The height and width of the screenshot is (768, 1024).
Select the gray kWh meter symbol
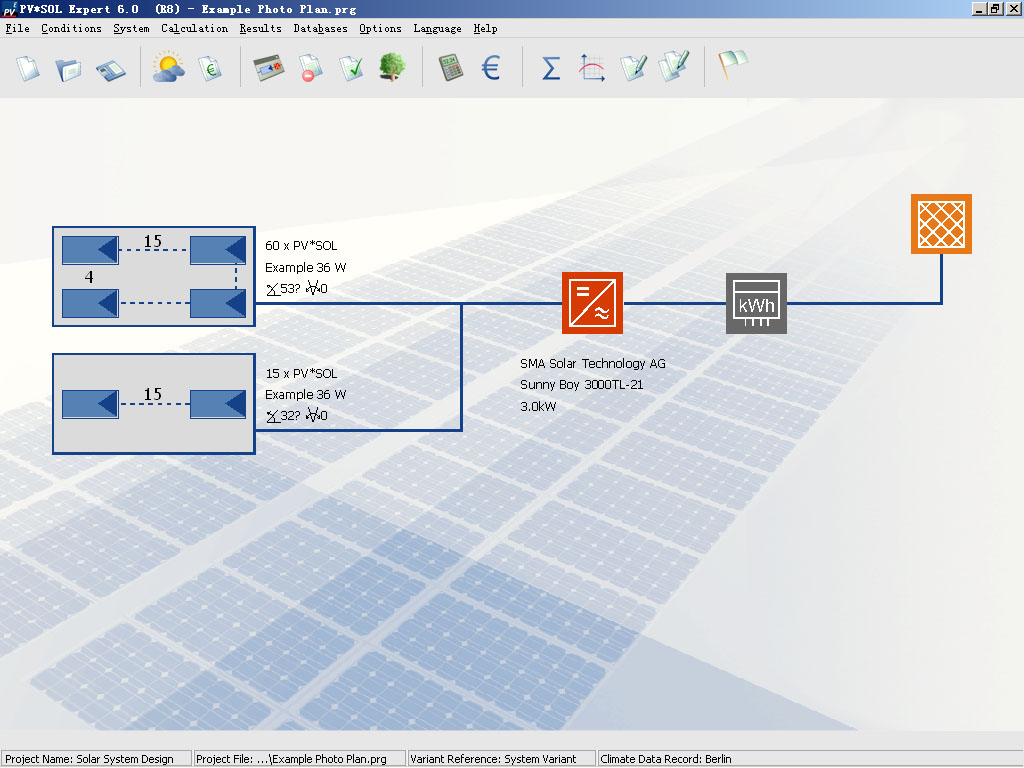pyautogui.click(x=756, y=303)
